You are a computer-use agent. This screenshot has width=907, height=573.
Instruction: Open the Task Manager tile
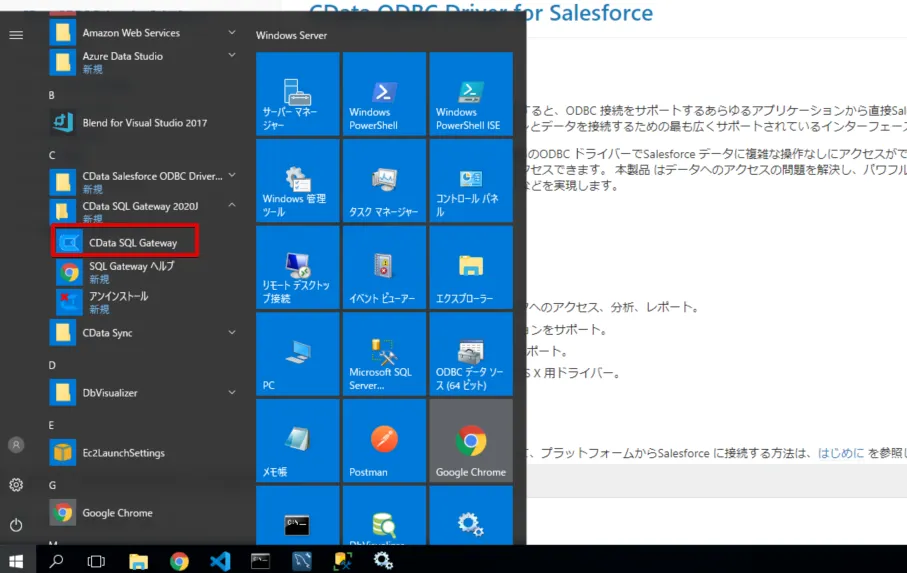pyautogui.click(x=384, y=180)
